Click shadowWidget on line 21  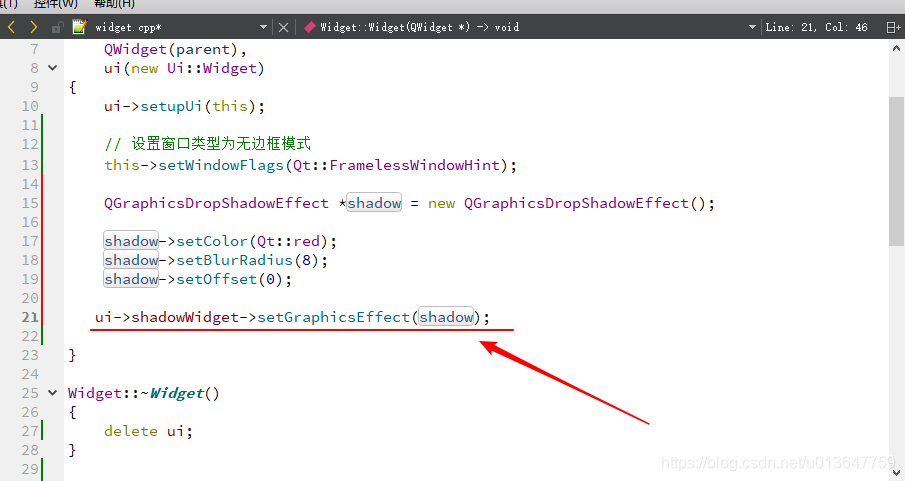coord(185,318)
